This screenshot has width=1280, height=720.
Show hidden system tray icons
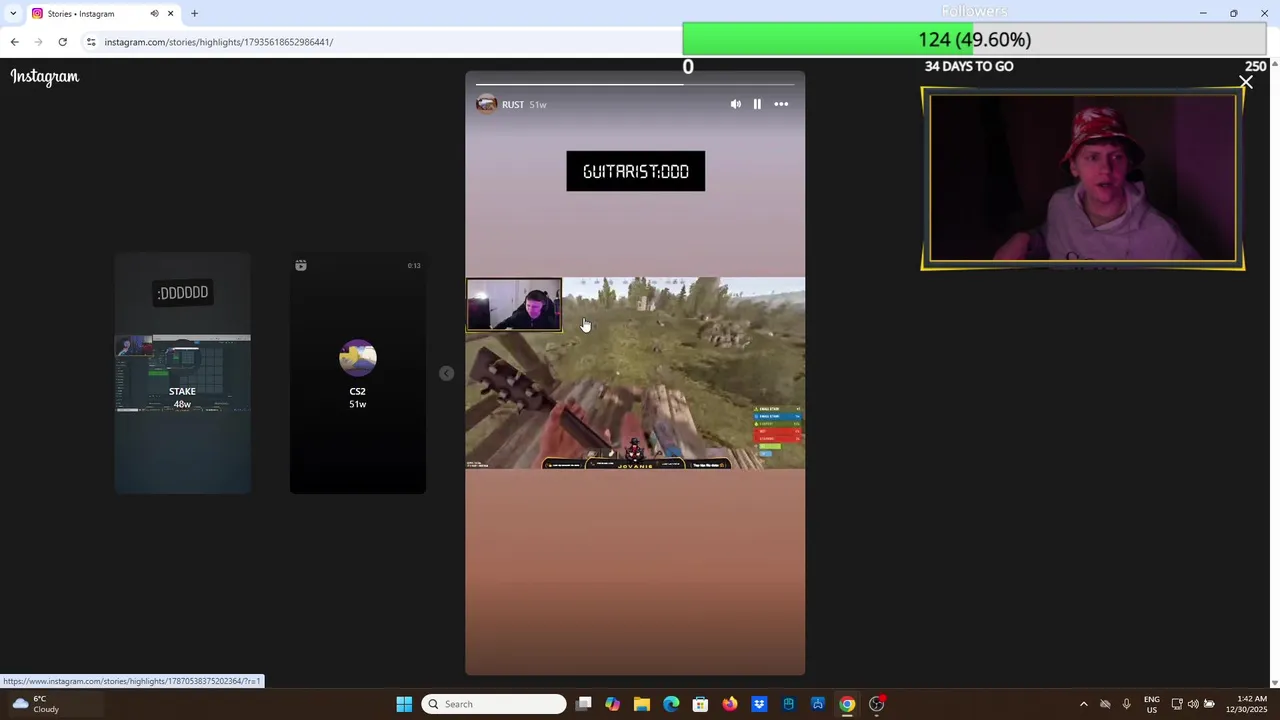1083,704
